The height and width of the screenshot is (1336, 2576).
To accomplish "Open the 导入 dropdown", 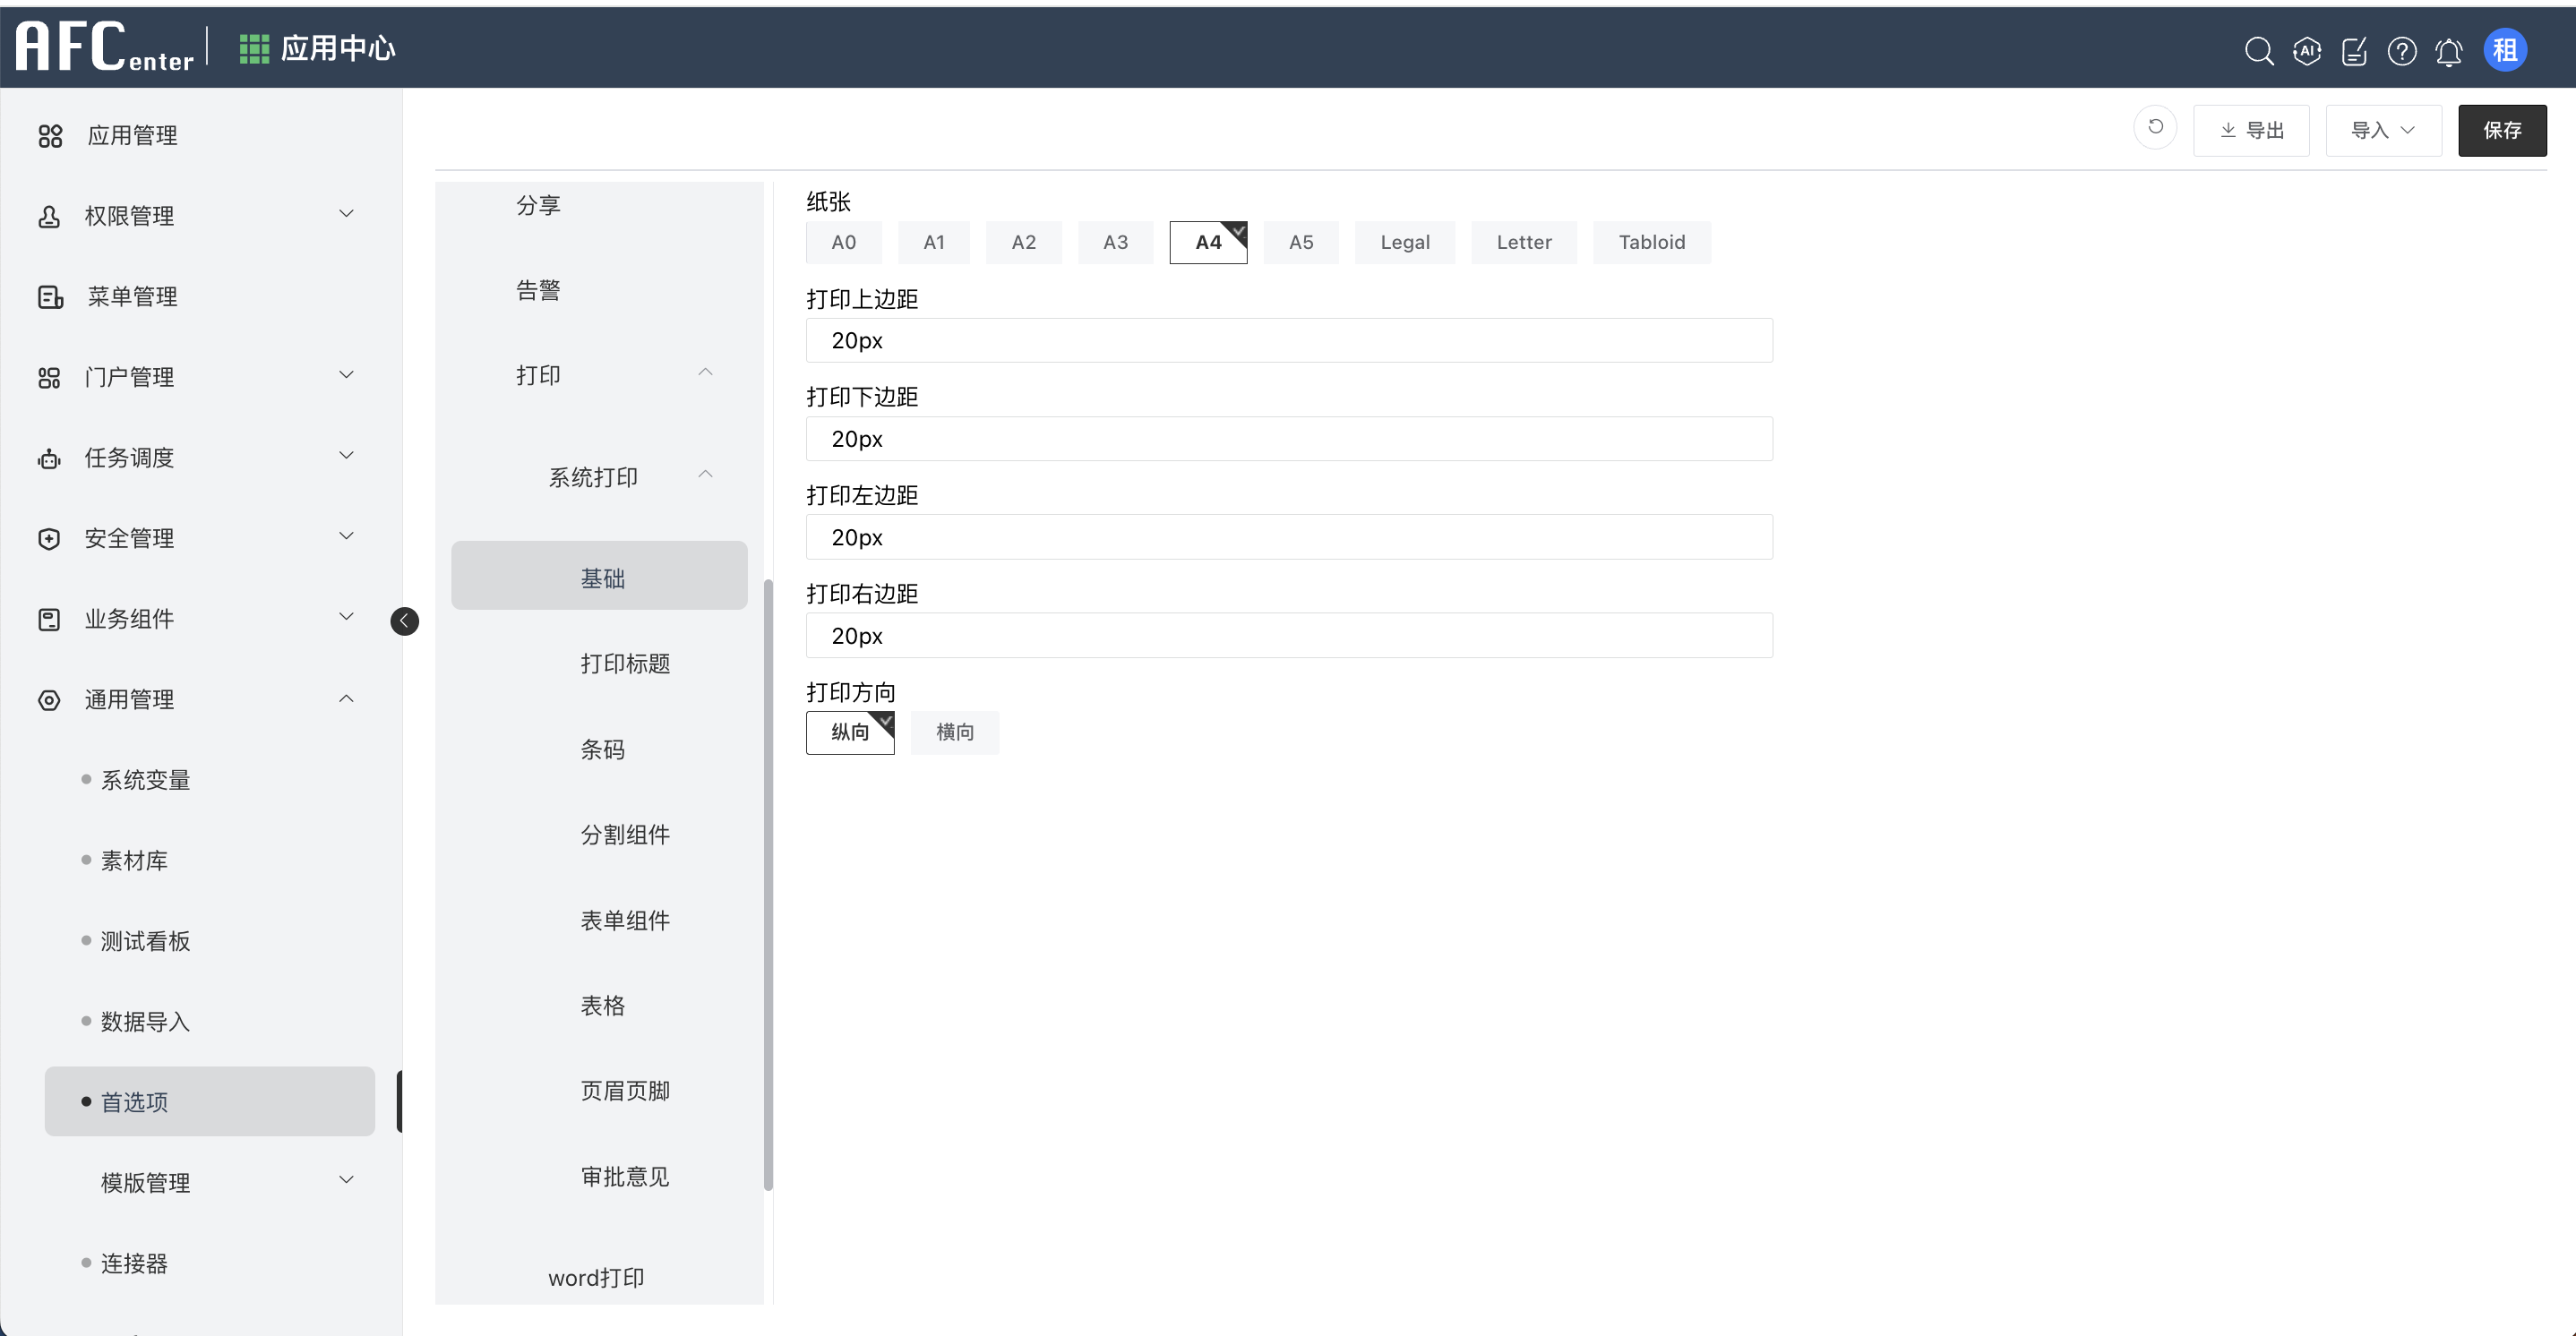I will pos(2382,130).
